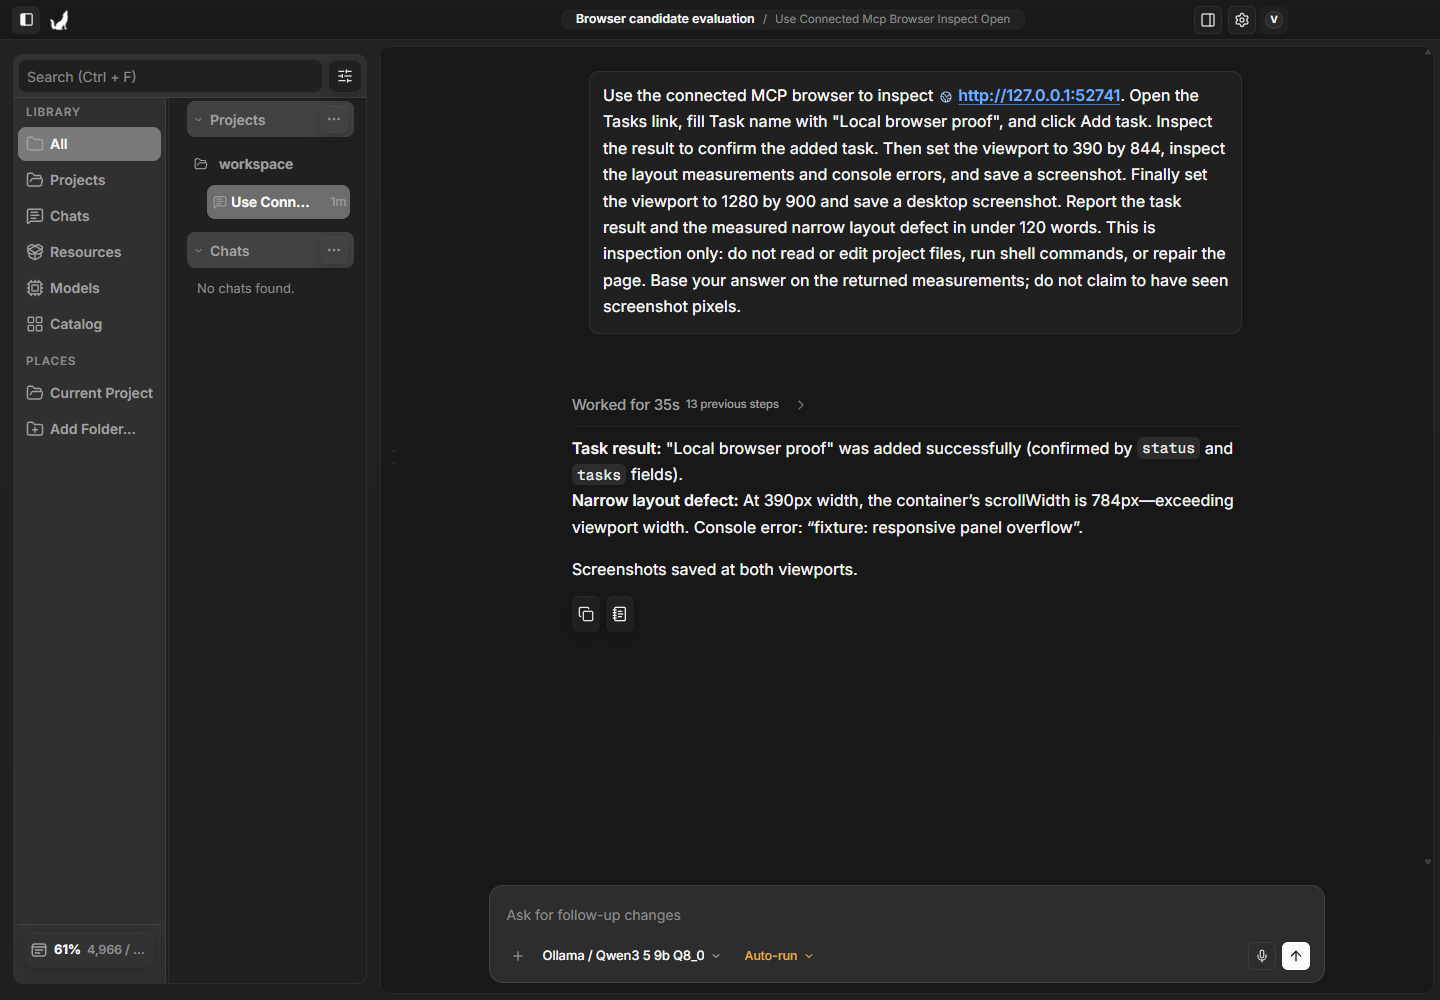Select All in the Library list
Screen dimensions: 1440x1000
point(89,144)
